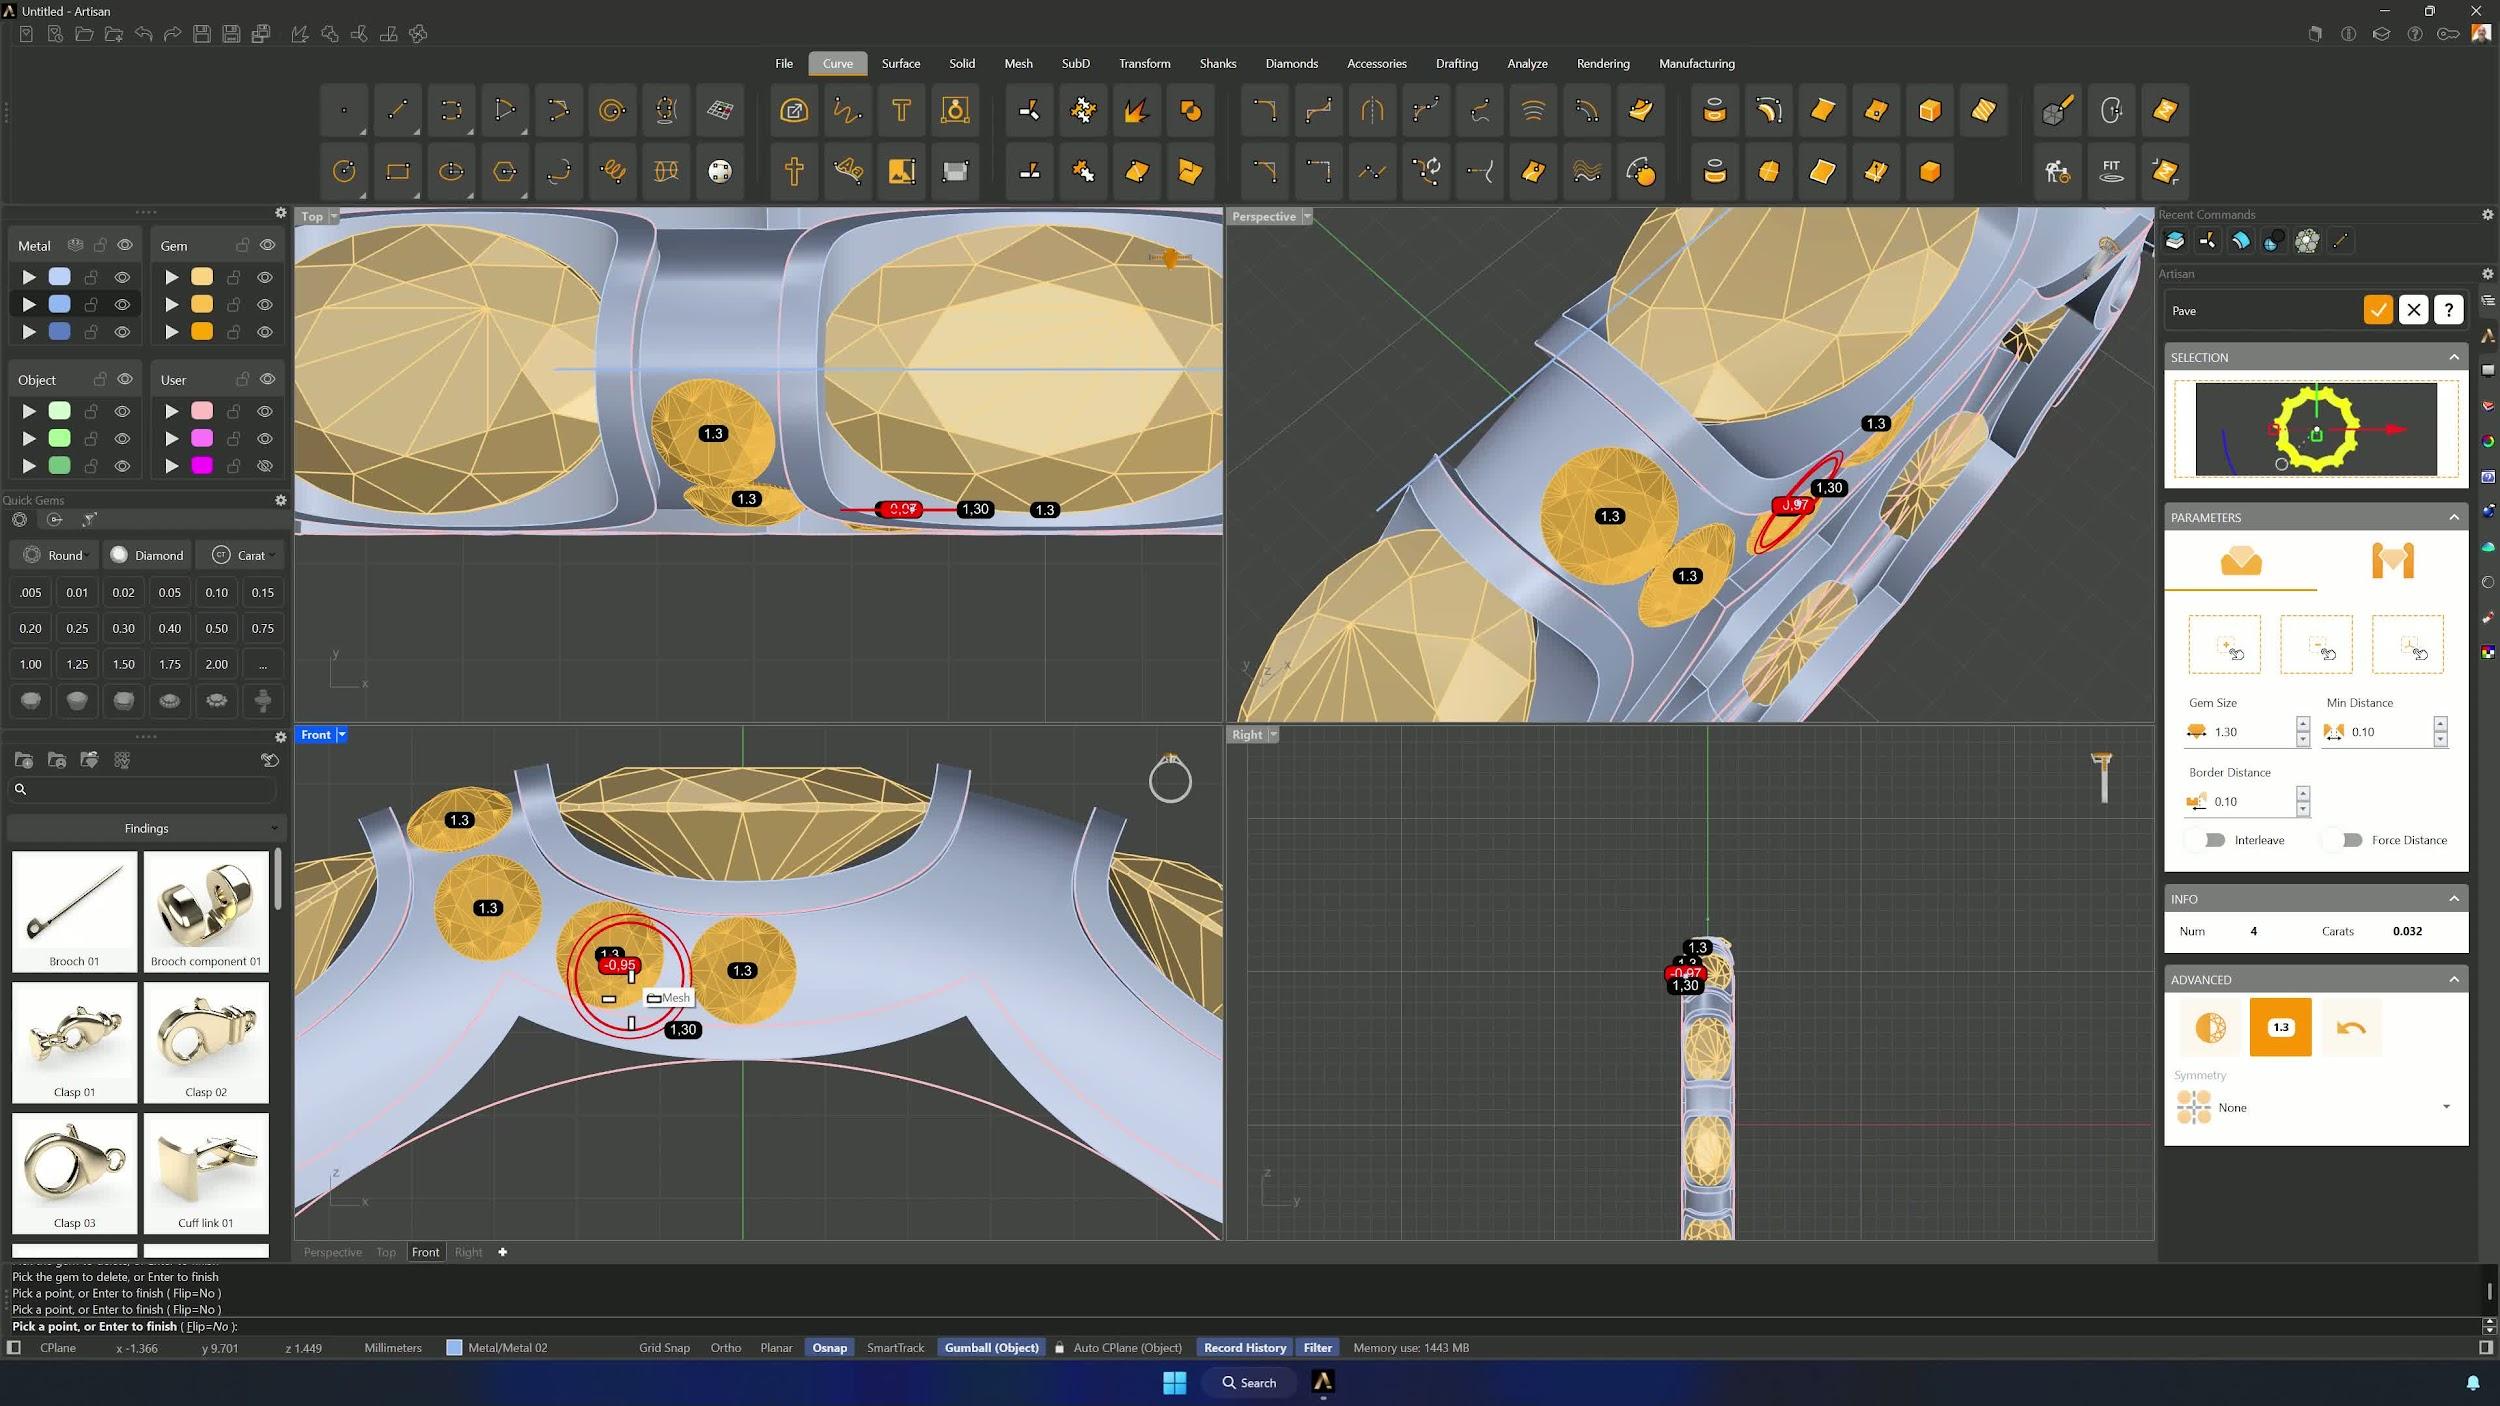Toggle Osnap in the status bar
Image resolution: width=2500 pixels, height=1406 pixels.
coord(829,1348)
